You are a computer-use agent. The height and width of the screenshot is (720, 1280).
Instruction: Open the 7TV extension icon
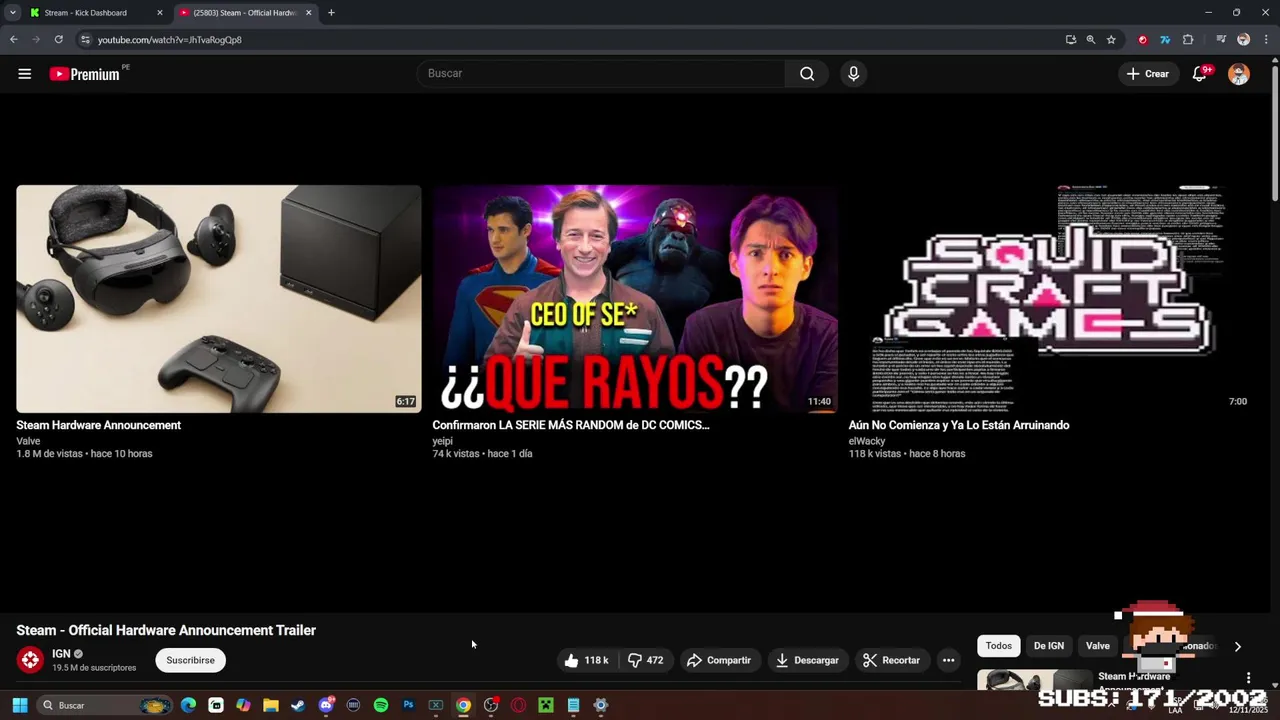pyautogui.click(x=1165, y=40)
